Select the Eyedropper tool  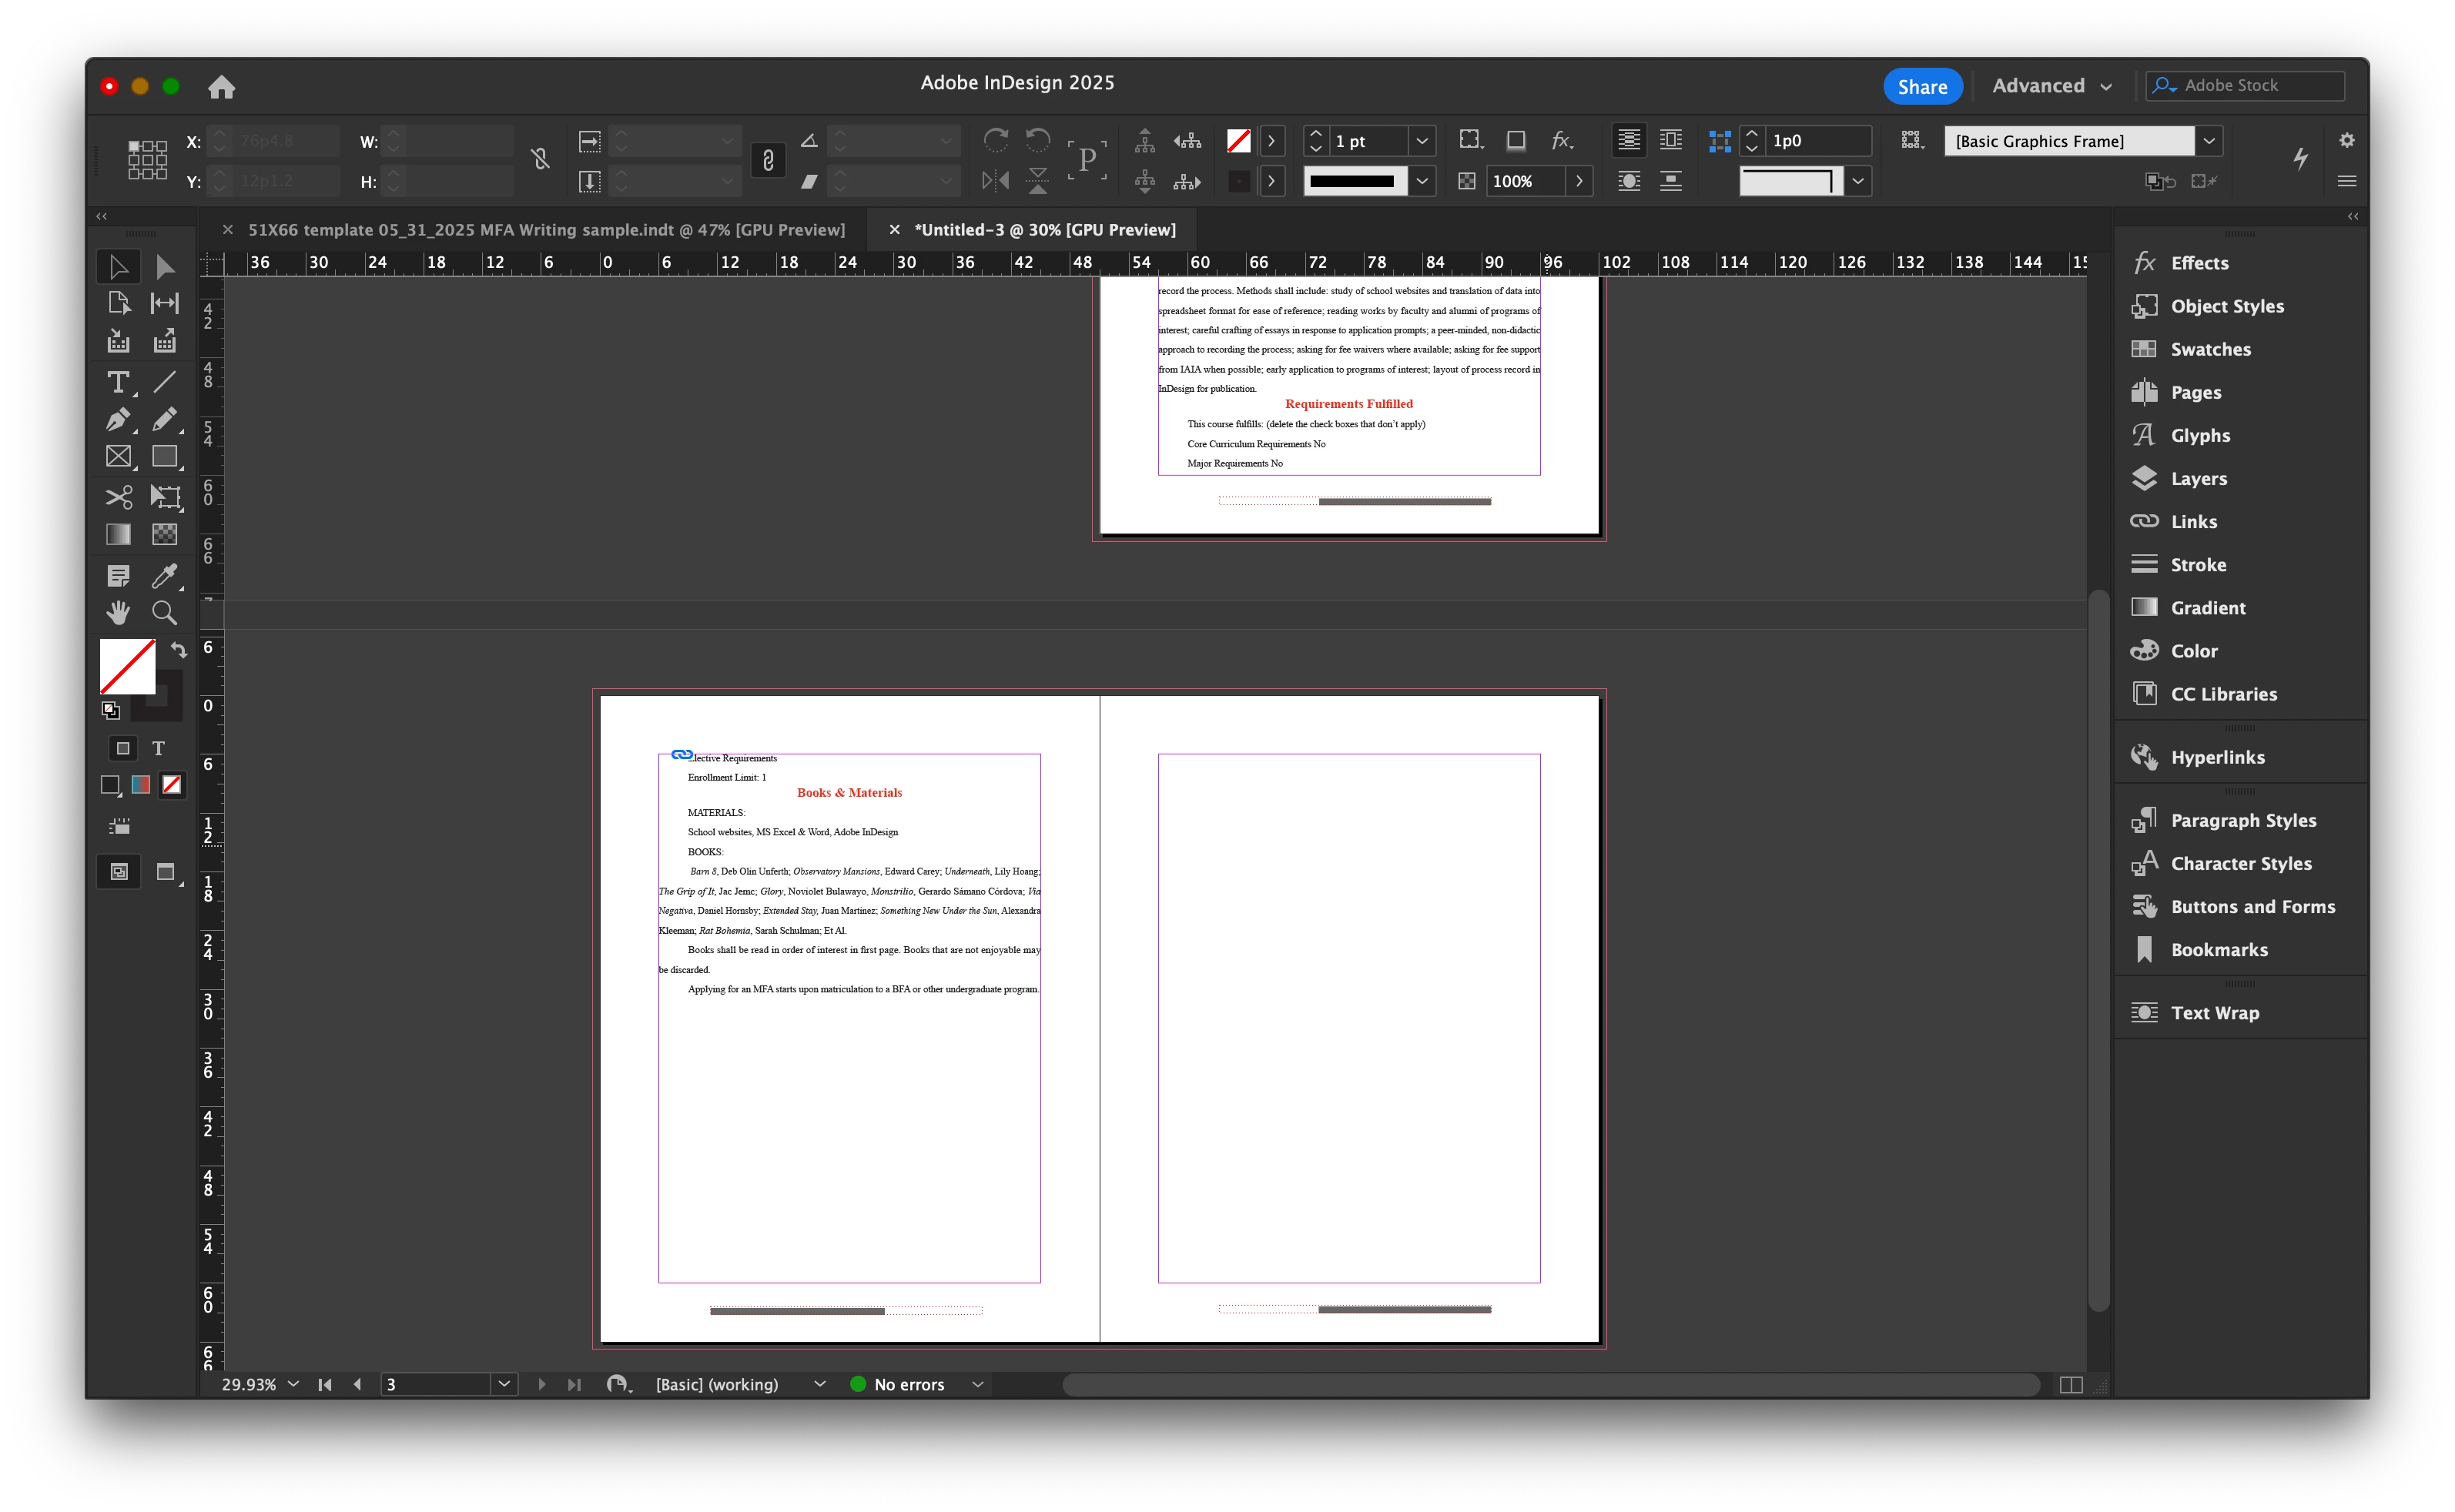[164, 575]
